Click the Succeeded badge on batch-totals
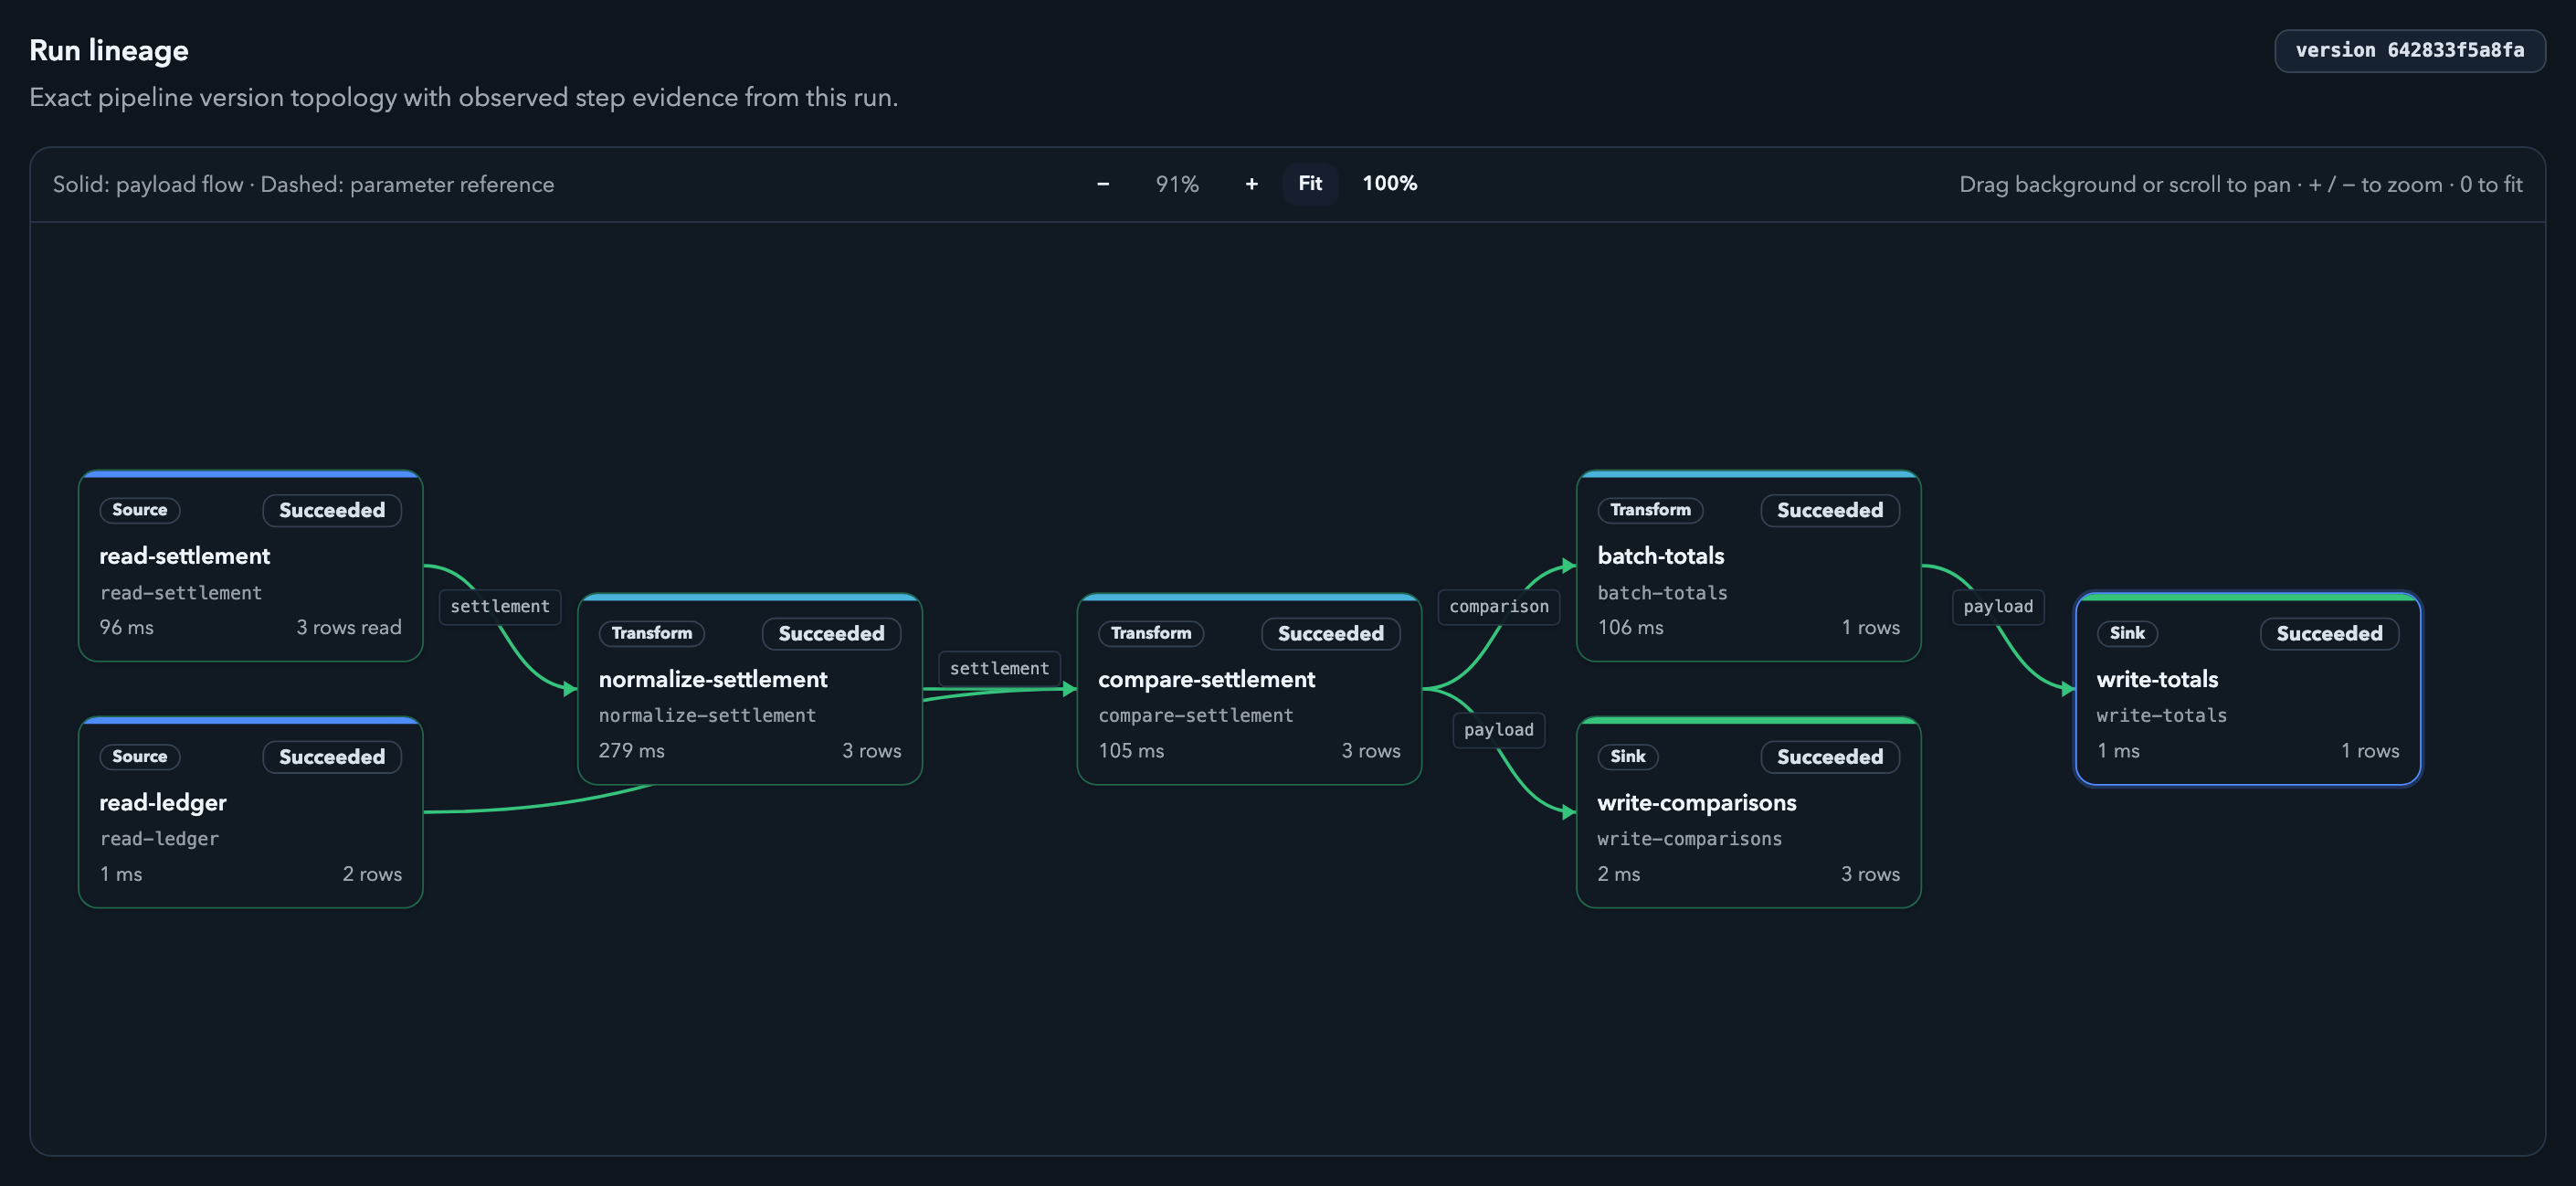The height and width of the screenshot is (1186, 2576). pyautogui.click(x=1829, y=510)
